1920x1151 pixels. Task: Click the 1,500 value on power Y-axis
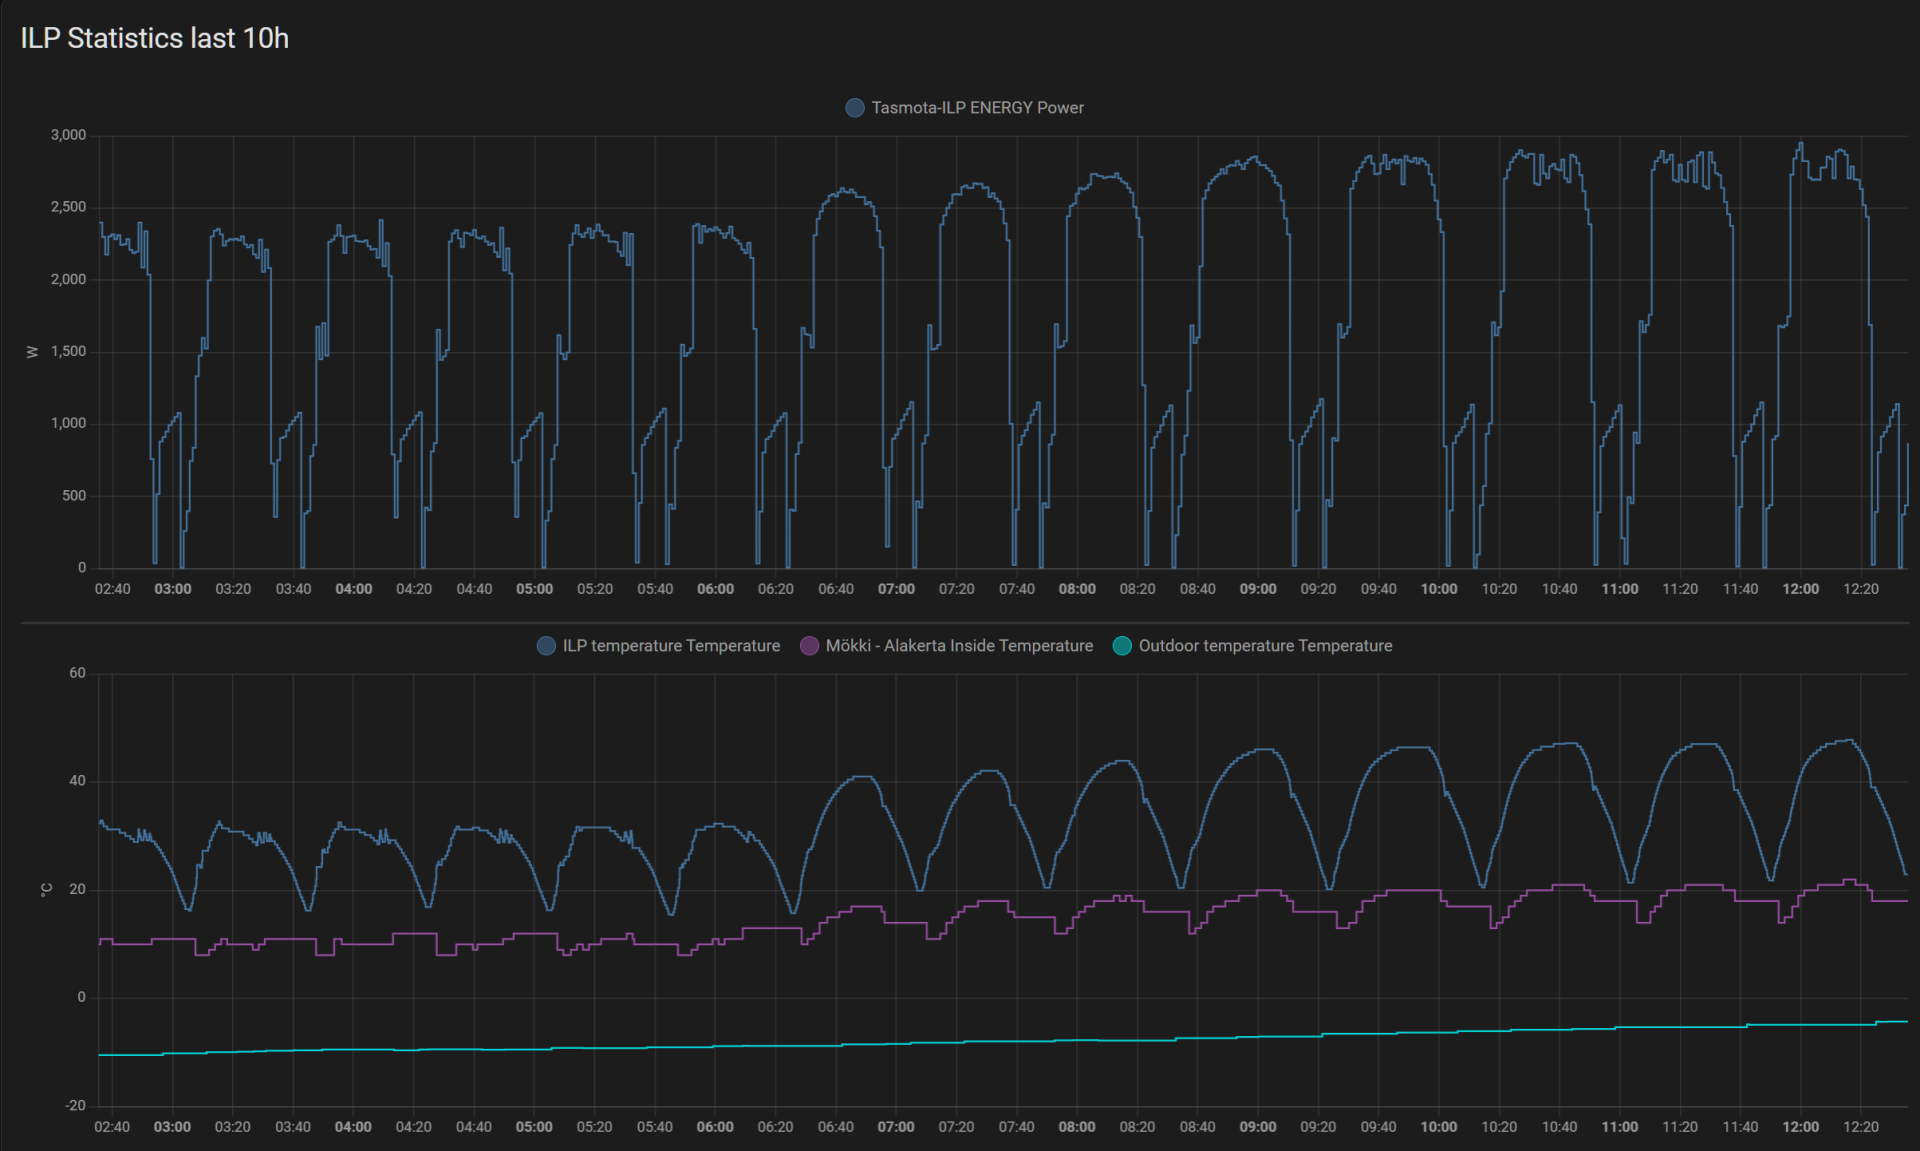click(68, 351)
